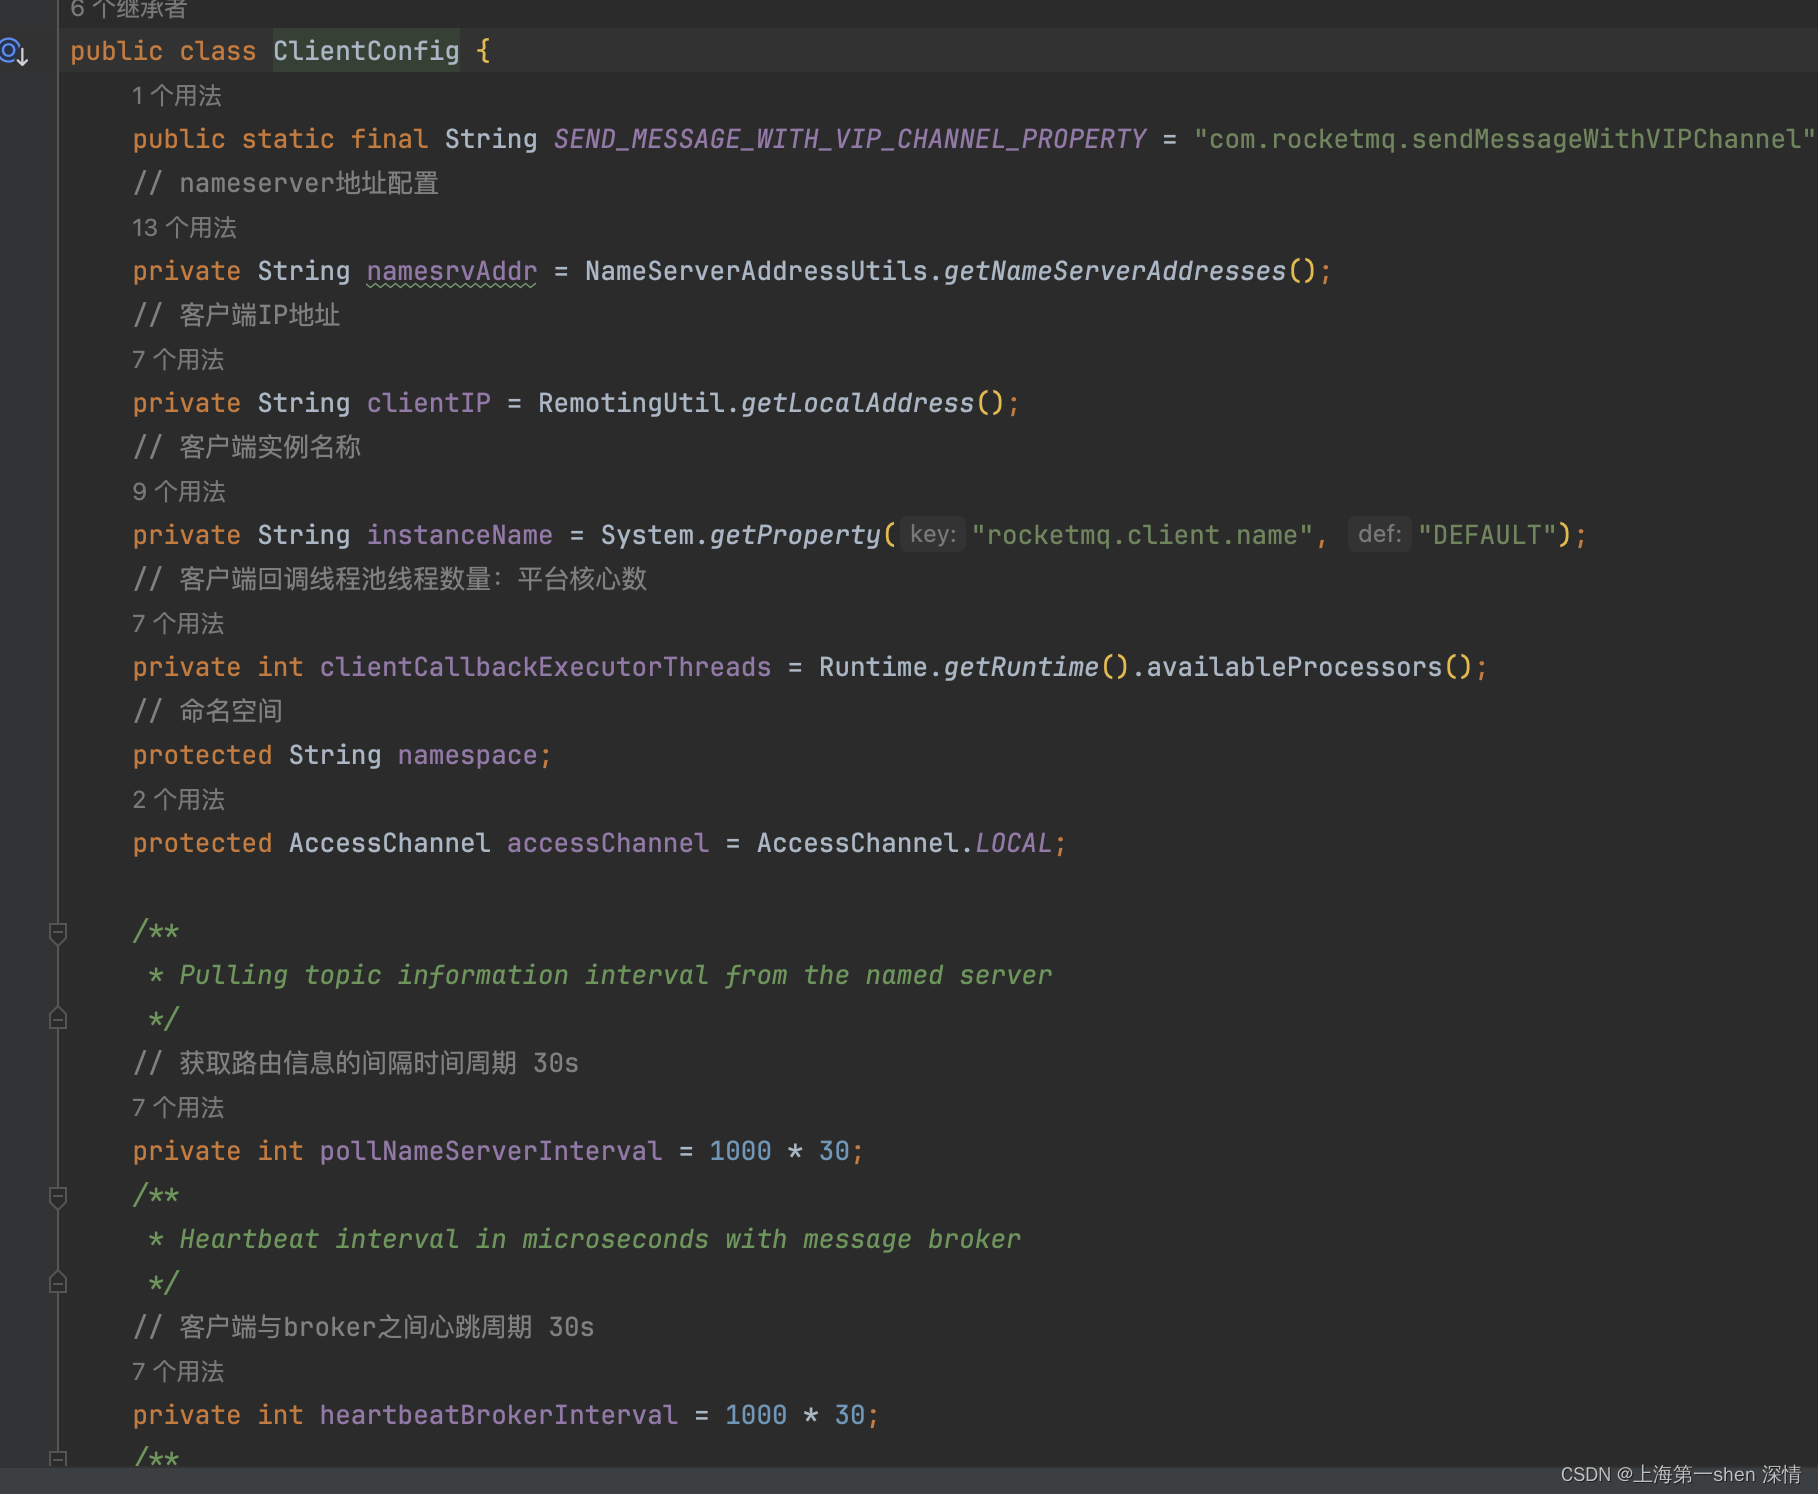
Task: Open usages hint above pollNameServerInterval
Action: [x=178, y=1108]
